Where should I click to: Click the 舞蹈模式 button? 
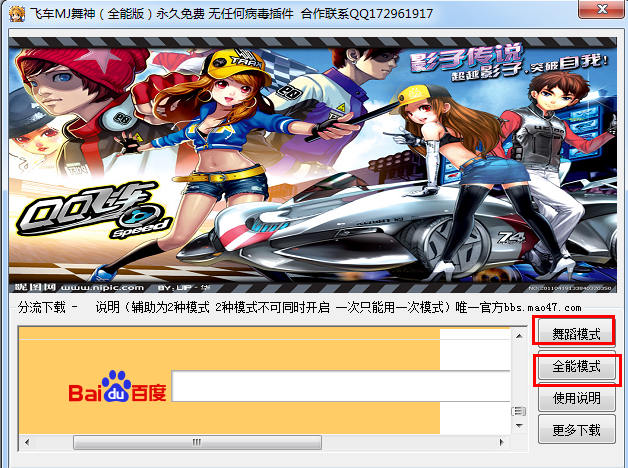coord(576,333)
